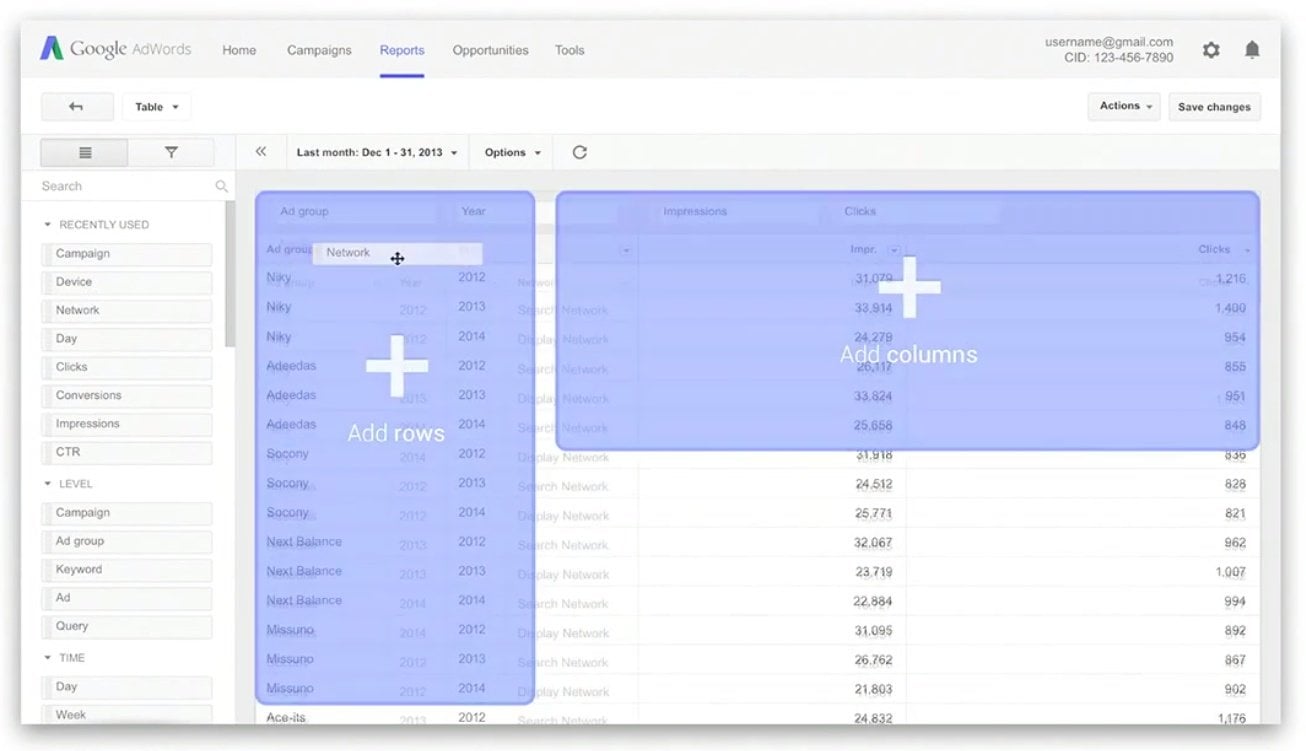Viewport: 1306px width, 751px height.
Task: Click the Add rows plus icon
Action: tap(397, 366)
